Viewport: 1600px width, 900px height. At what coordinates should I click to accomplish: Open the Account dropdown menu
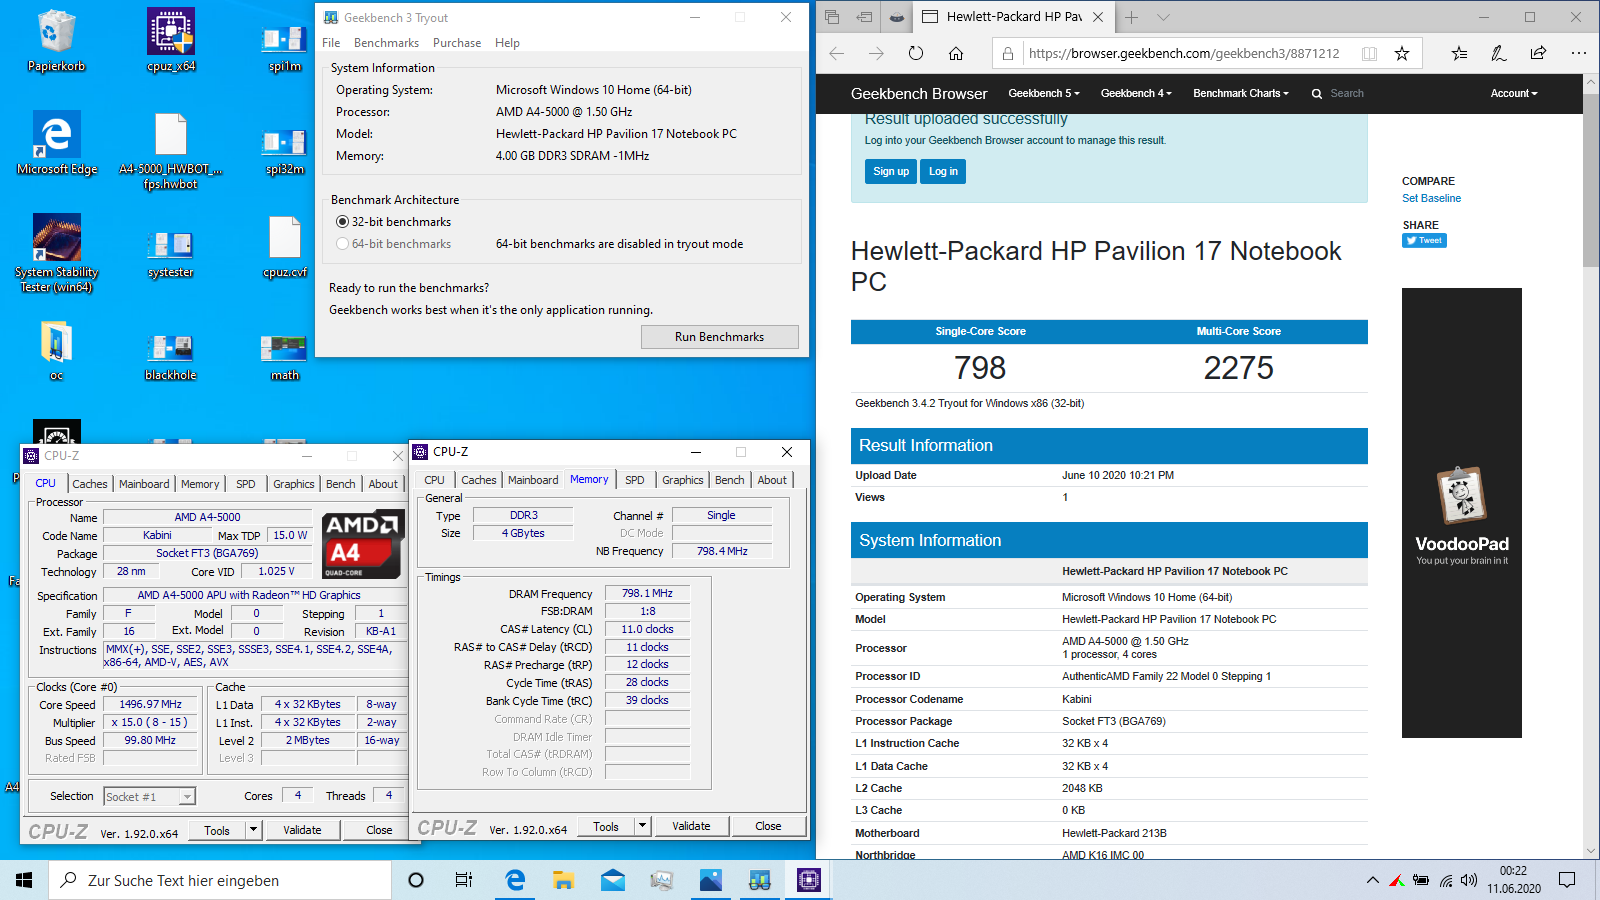(x=1513, y=93)
